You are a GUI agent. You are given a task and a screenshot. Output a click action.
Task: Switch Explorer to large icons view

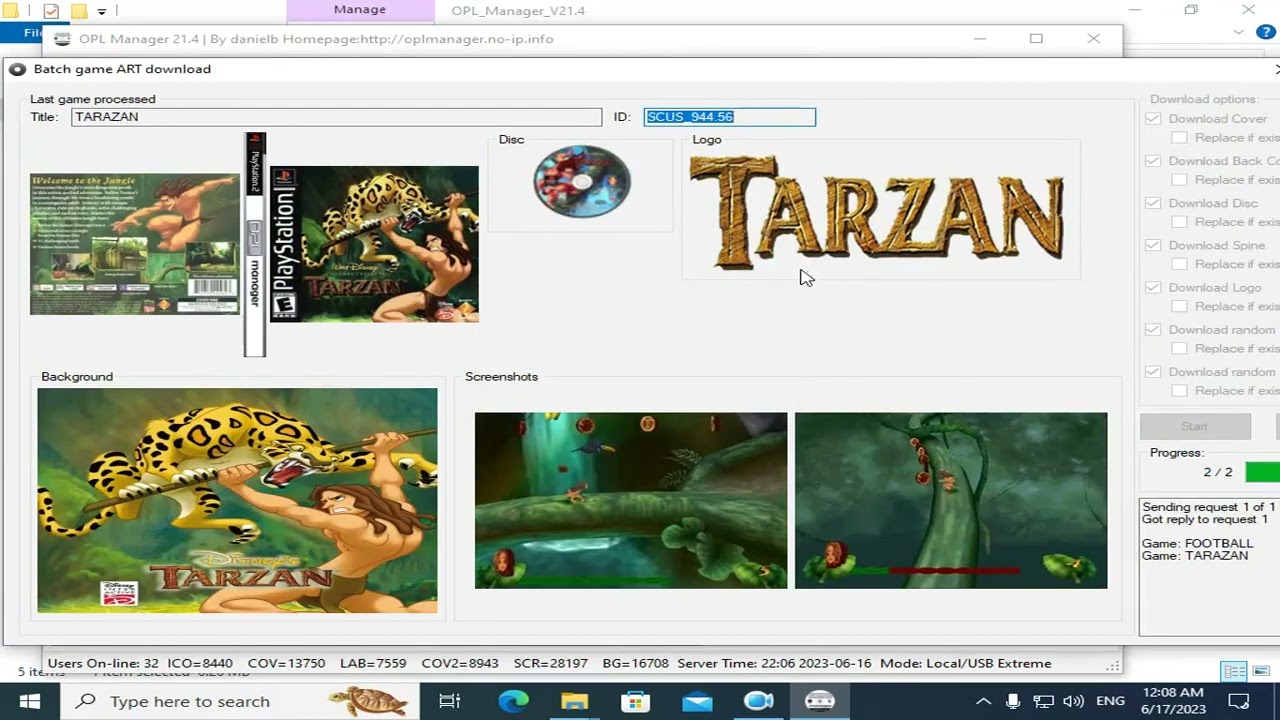(1260, 671)
